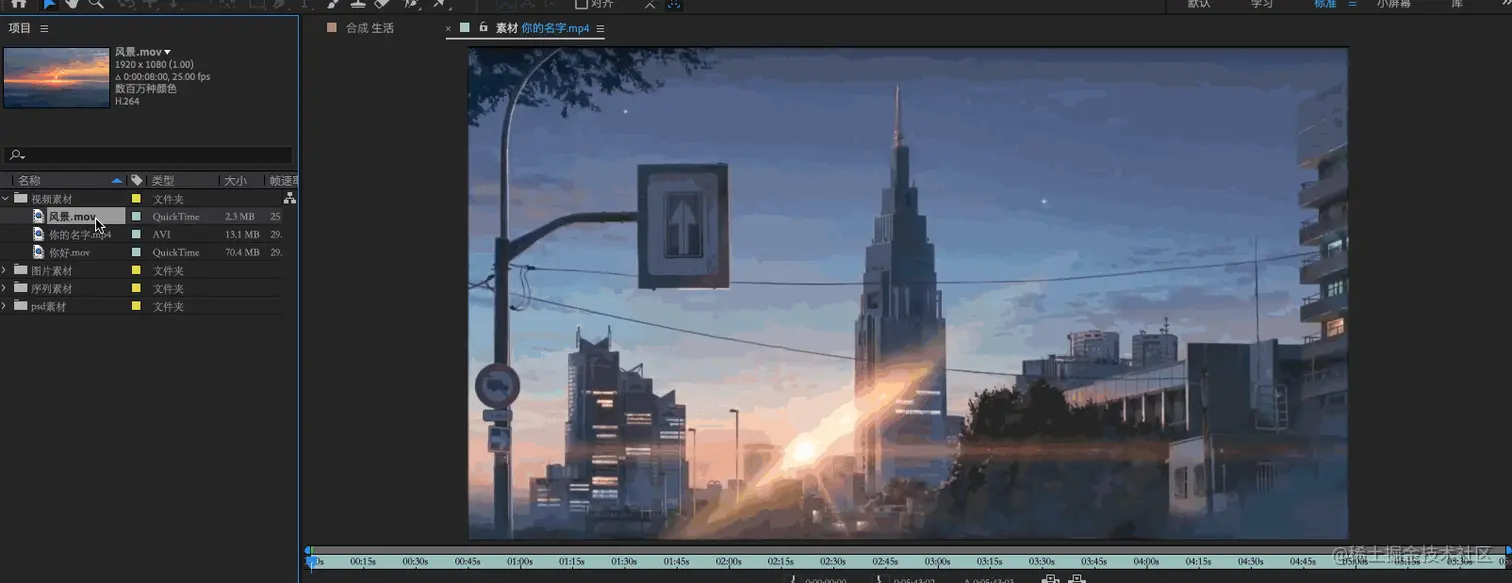This screenshot has height=583, width=1512.
Task: Switch to the 合成 生活 tab
Action: pyautogui.click(x=370, y=28)
